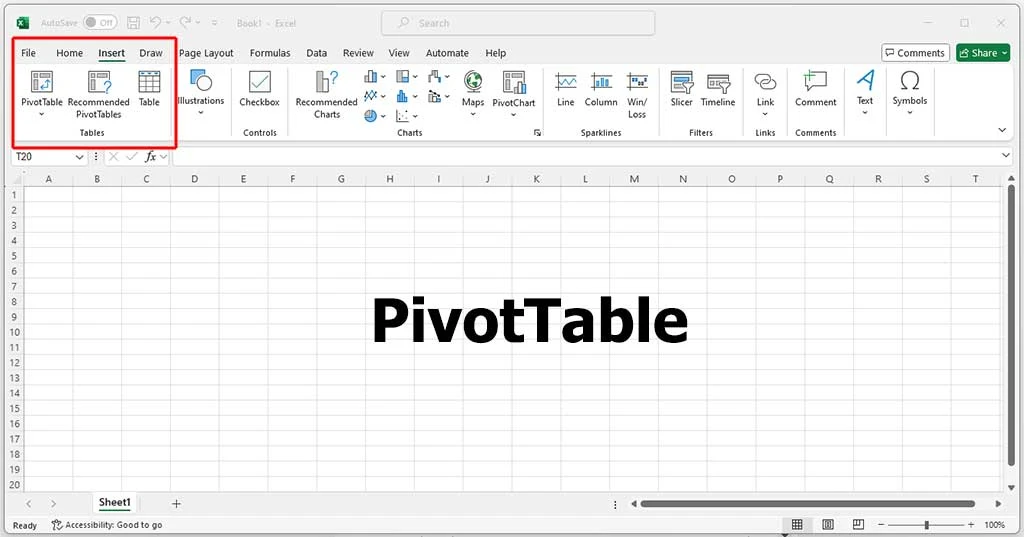Viewport: 1024px width, 537px height.
Task: Select column D header
Action: click(195, 178)
